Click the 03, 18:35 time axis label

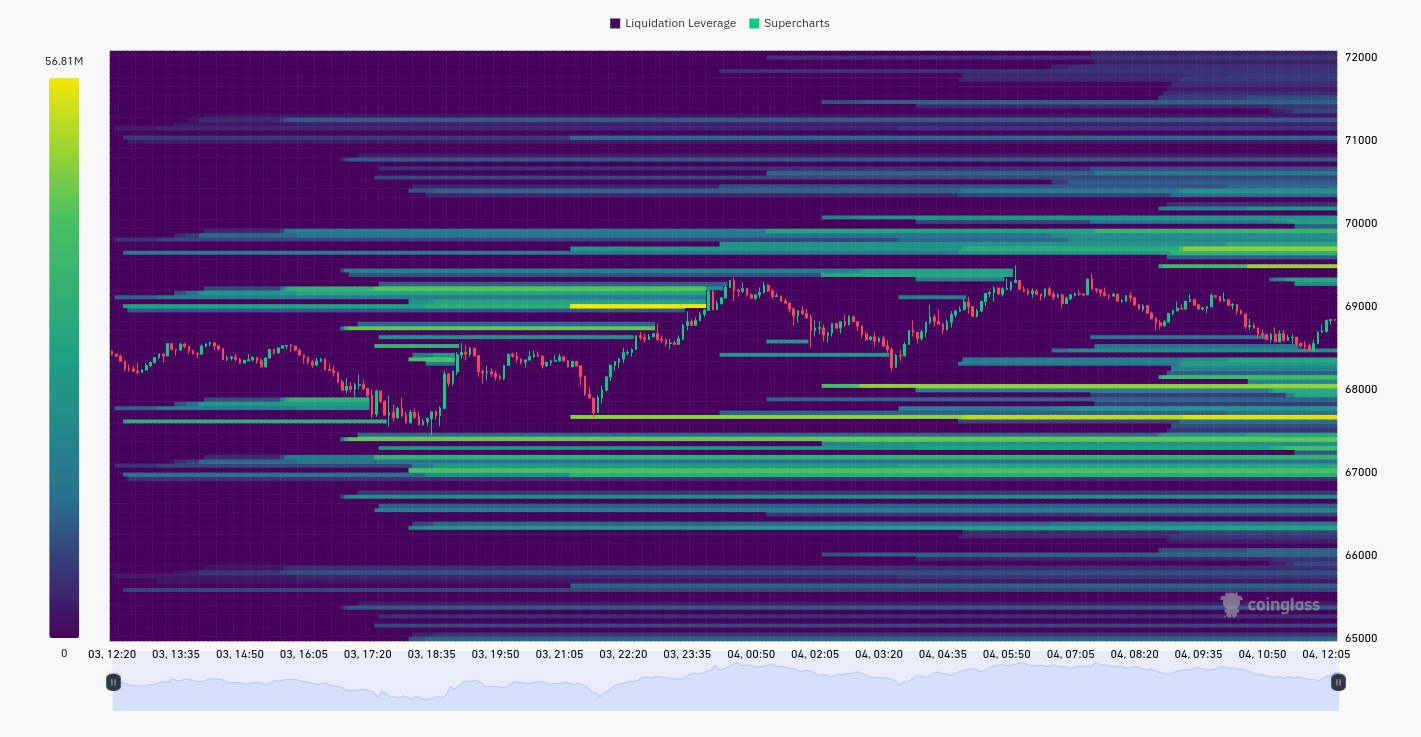(432, 654)
